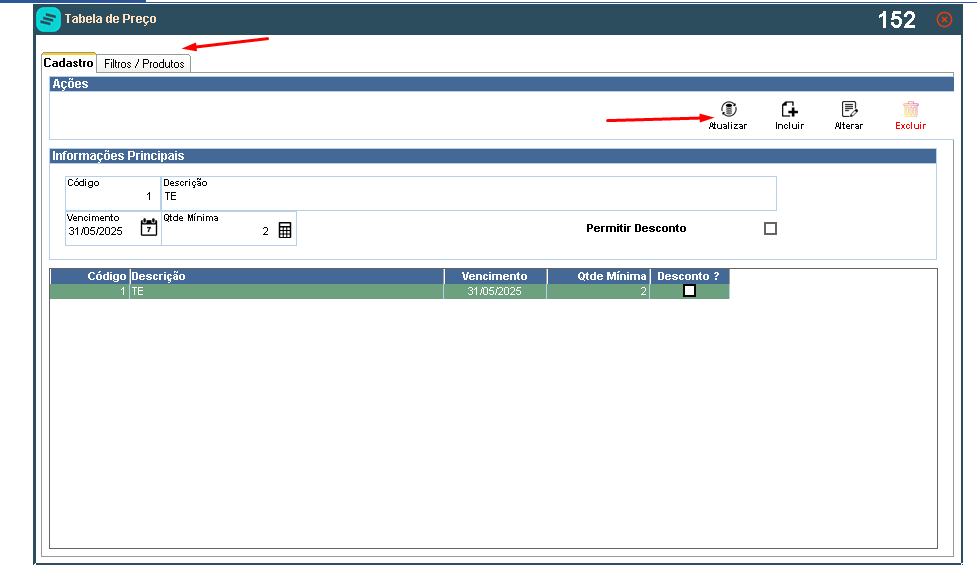This screenshot has width=977, height=573.
Task: Switch to the Filtros / Produtos tab
Action: pos(144,64)
